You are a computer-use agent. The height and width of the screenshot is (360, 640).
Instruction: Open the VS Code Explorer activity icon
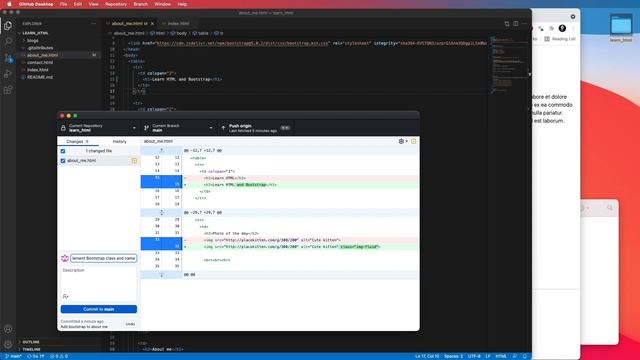click(x=8, y=25)
